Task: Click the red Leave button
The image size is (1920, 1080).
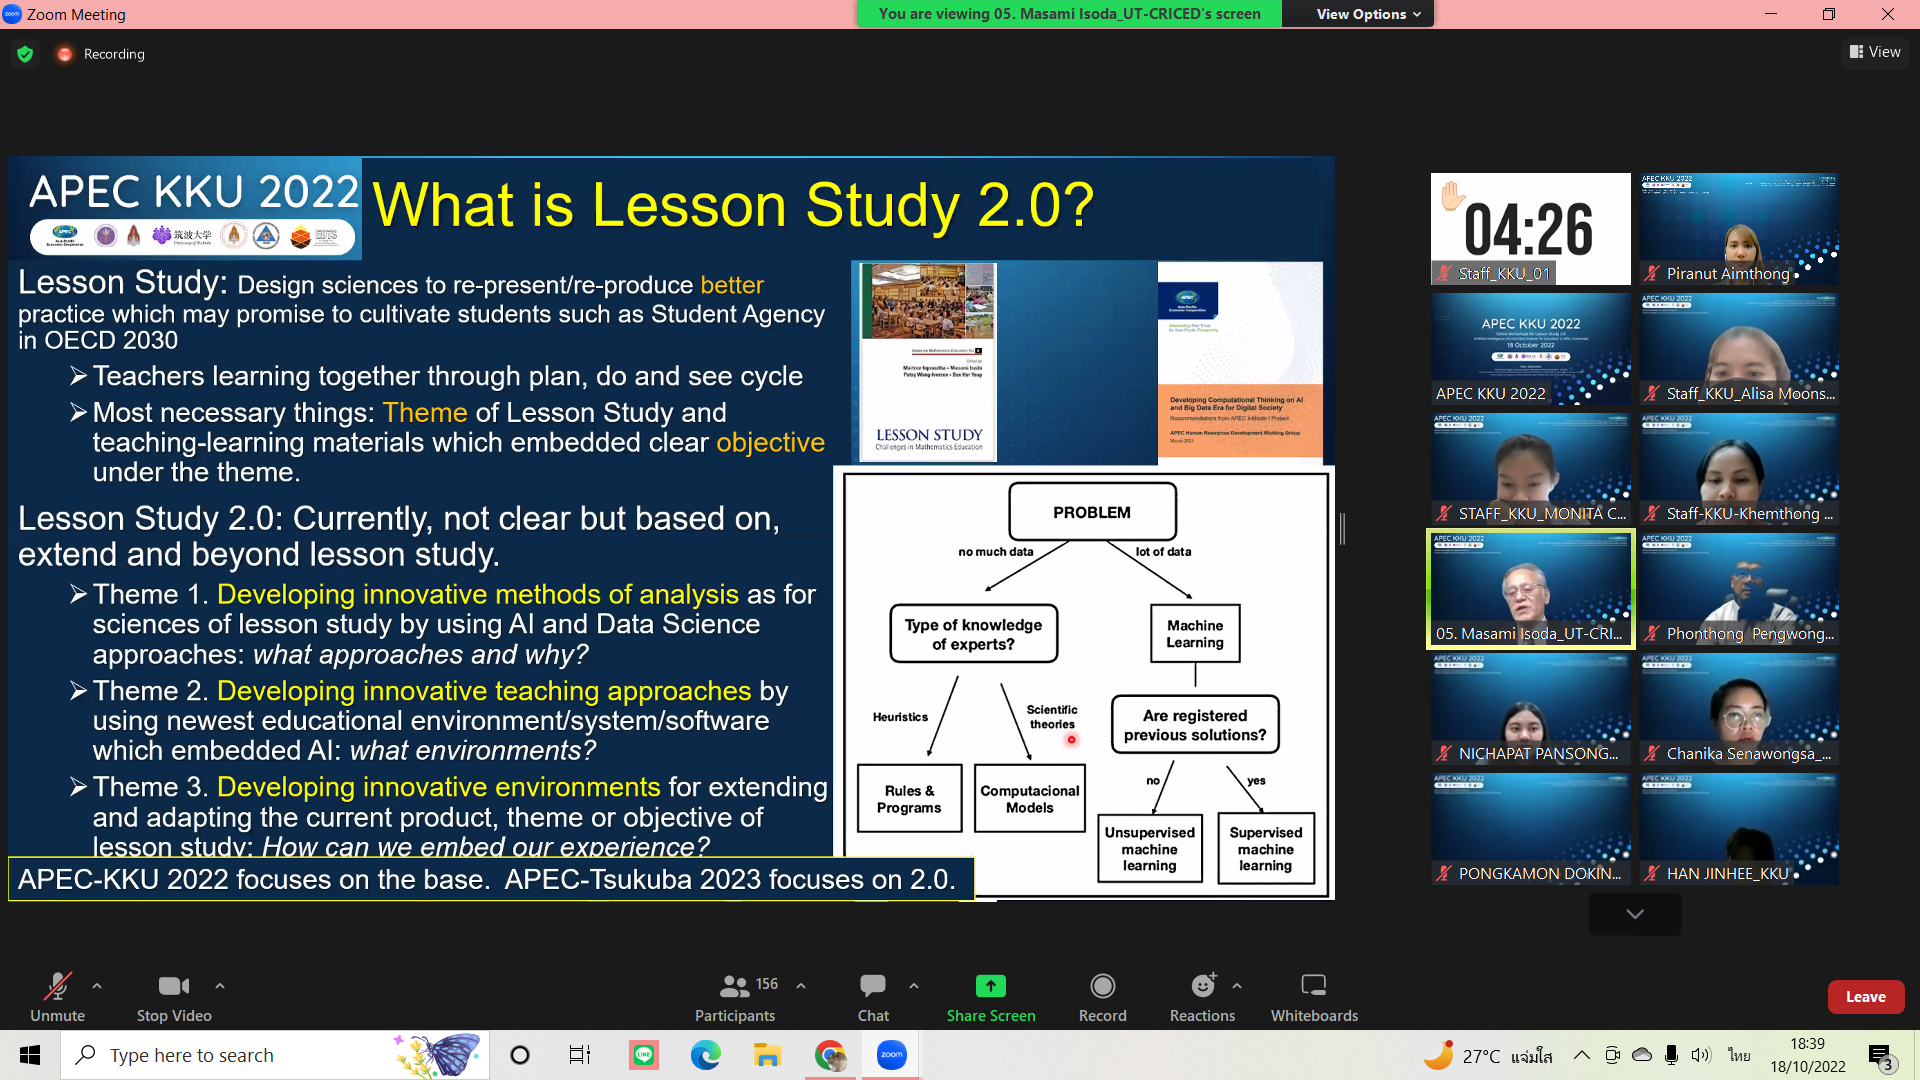Action: (1865, 997)
